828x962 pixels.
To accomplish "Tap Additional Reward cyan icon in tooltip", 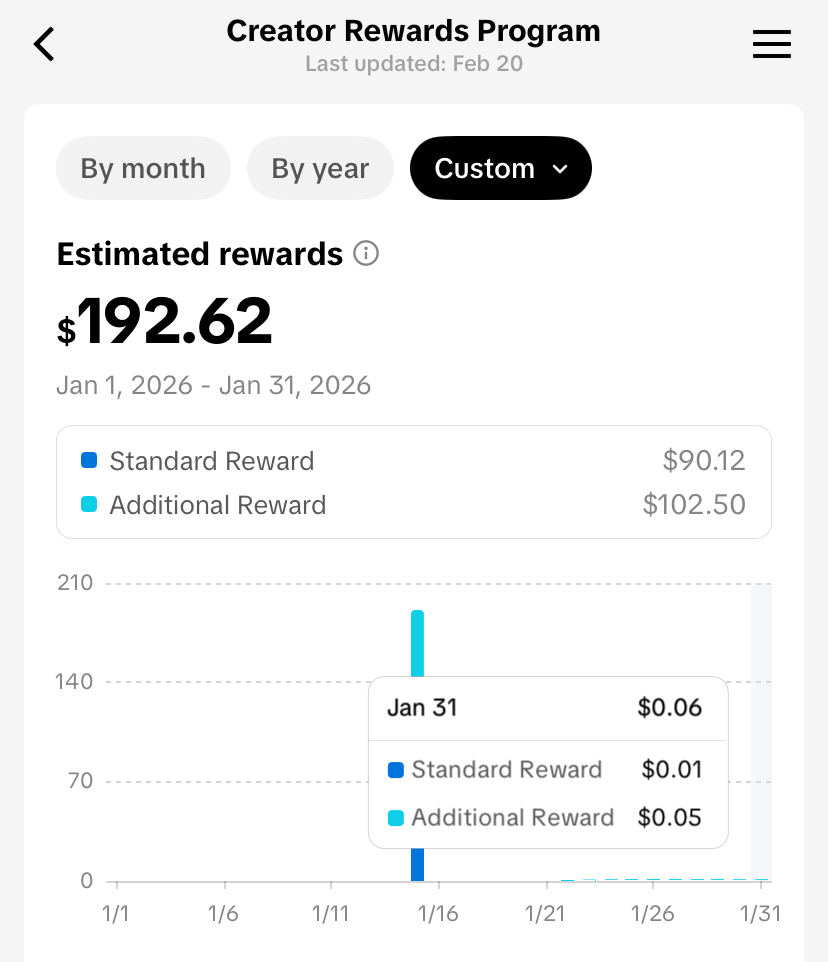I will 396,818.
